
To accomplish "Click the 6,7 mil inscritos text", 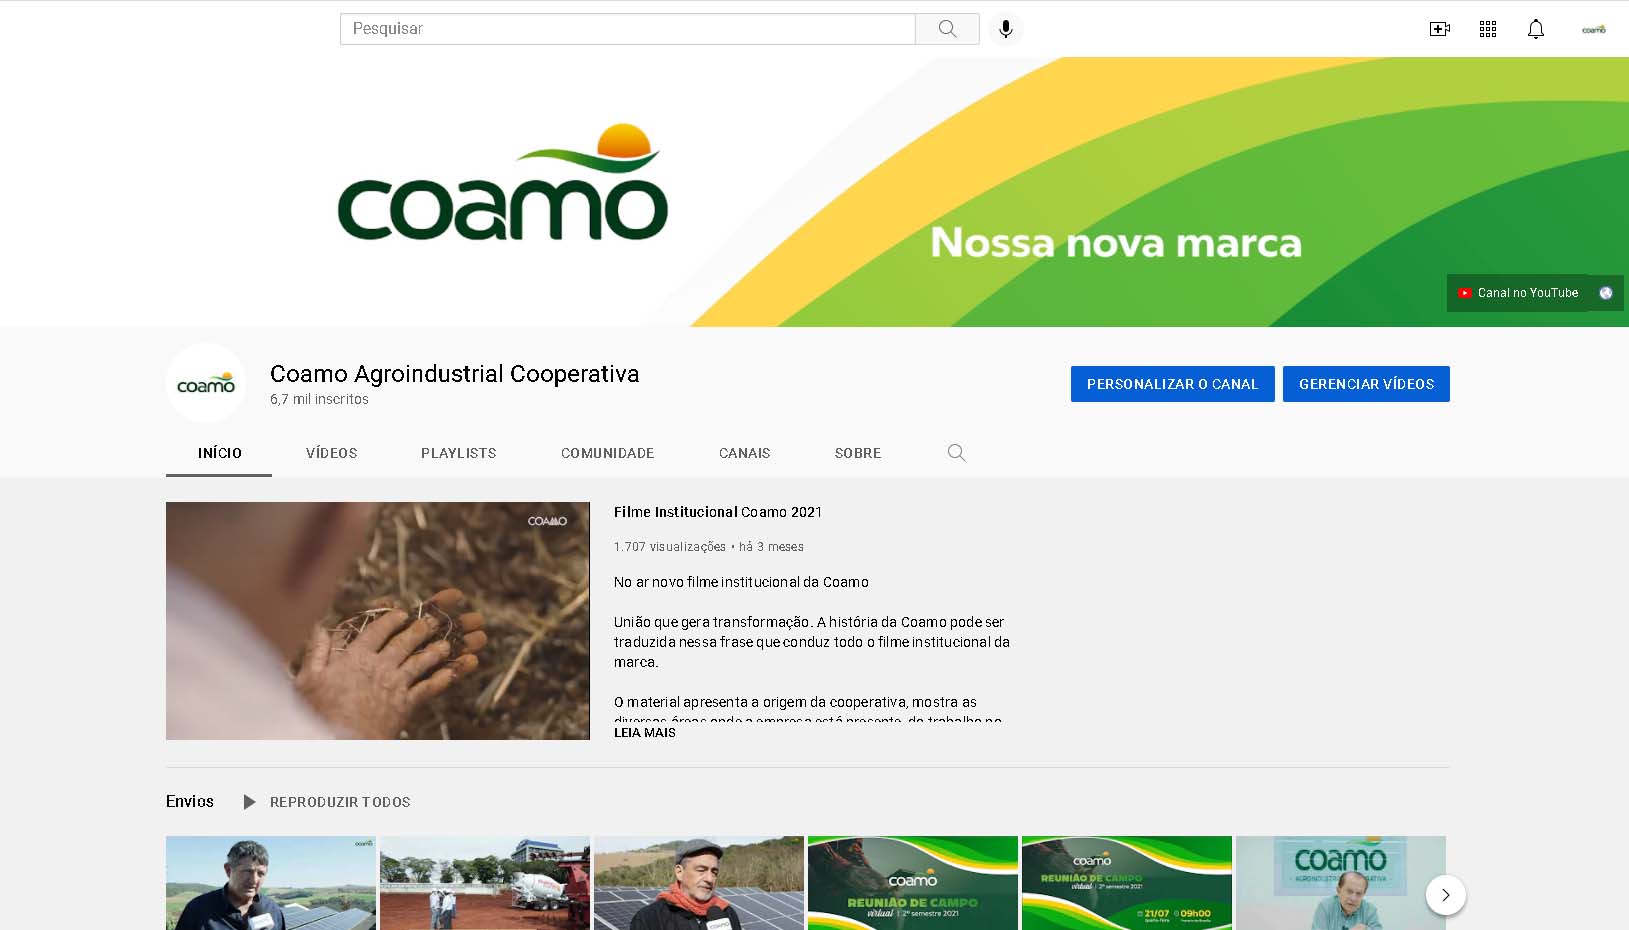I will click(319, 399).
